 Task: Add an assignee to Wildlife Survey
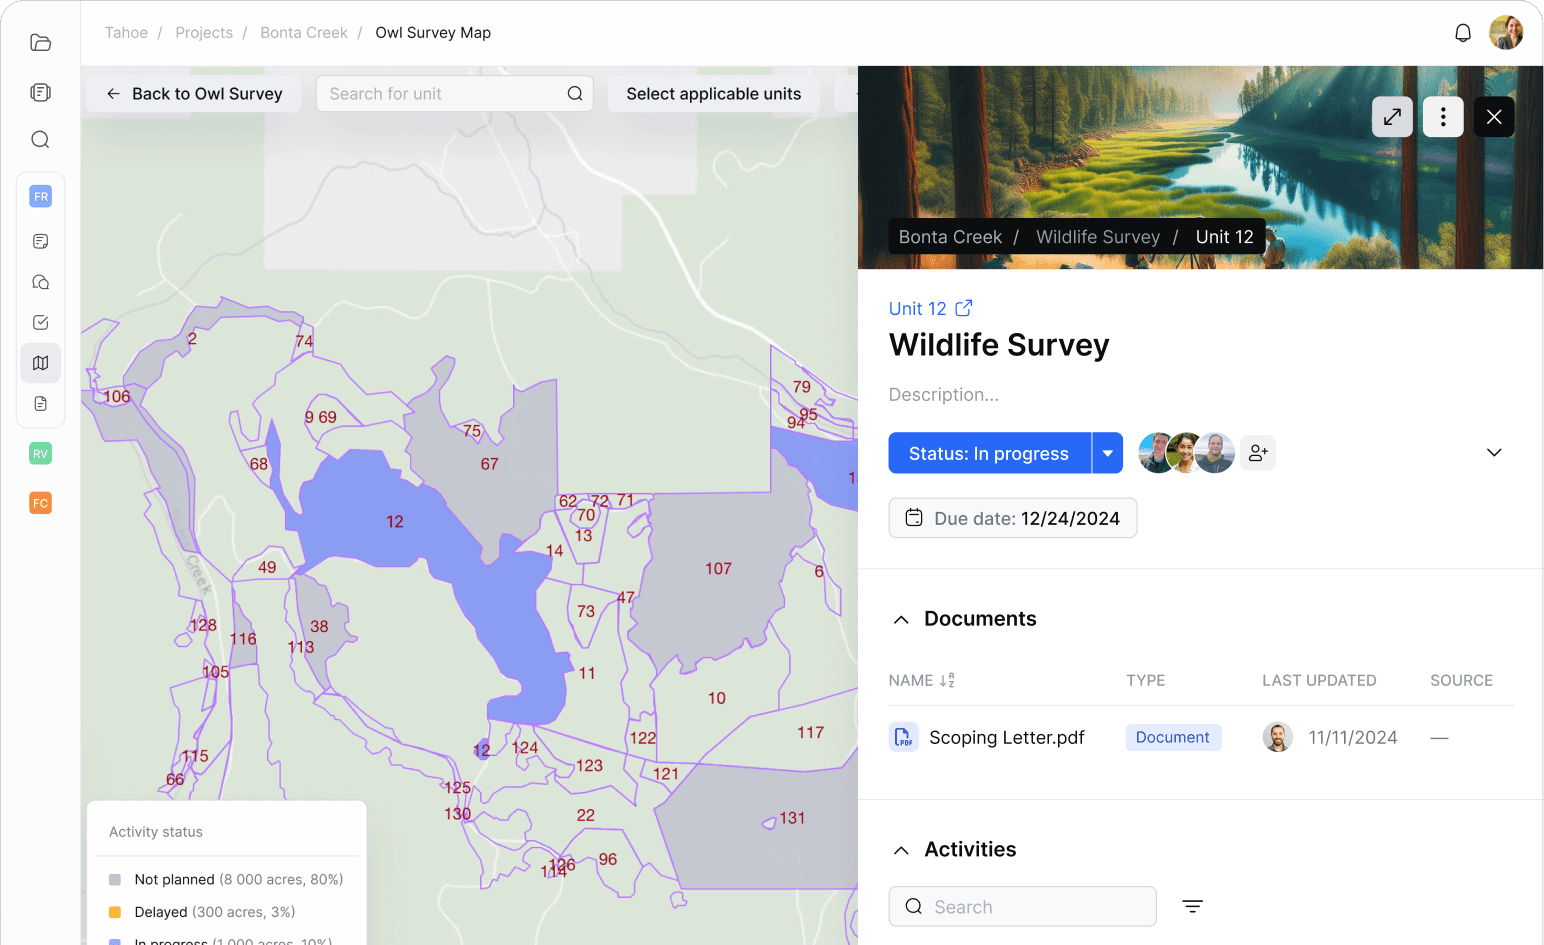(x=1257, y=453)
